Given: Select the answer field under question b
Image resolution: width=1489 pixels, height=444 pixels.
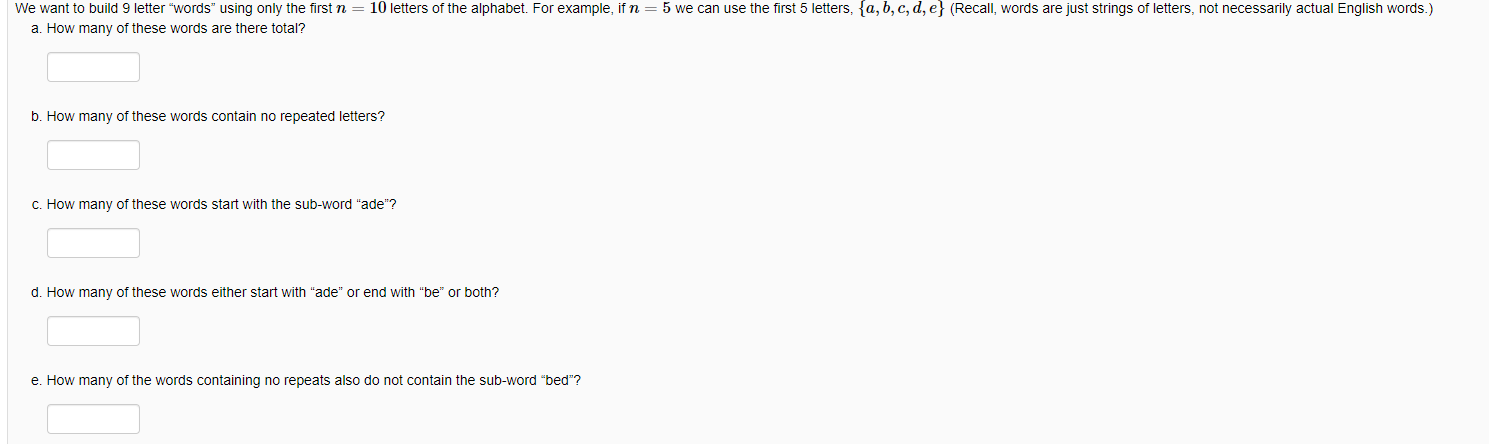Looking at the screenshot, I should (x=93, y=155).
